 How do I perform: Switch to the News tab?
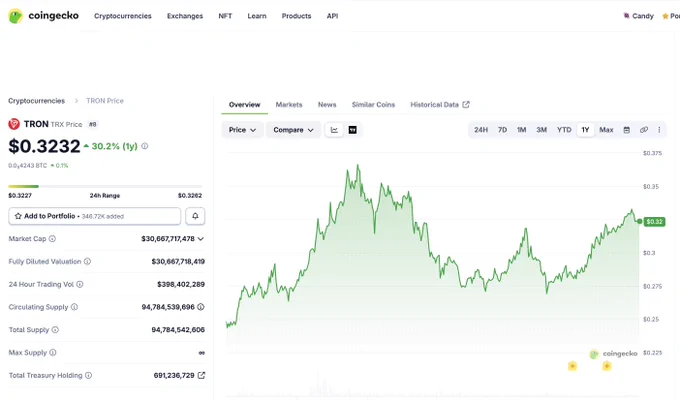pyautogui.click(x=327, y=104)
